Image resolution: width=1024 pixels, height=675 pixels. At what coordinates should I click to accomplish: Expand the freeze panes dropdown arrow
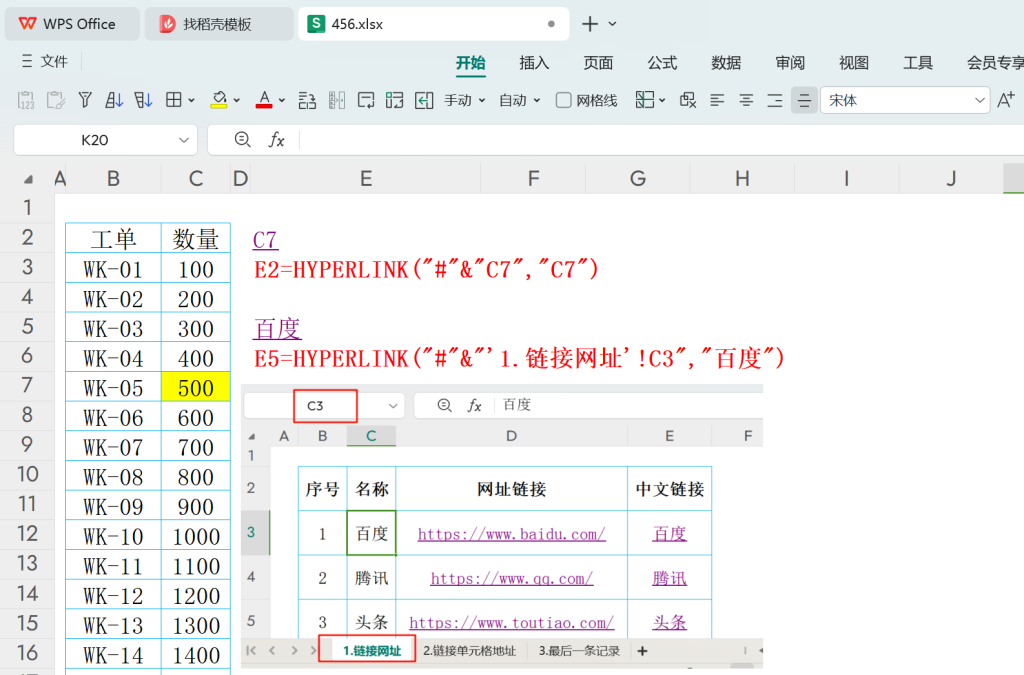pyautogui.click(x=662, y=101)
